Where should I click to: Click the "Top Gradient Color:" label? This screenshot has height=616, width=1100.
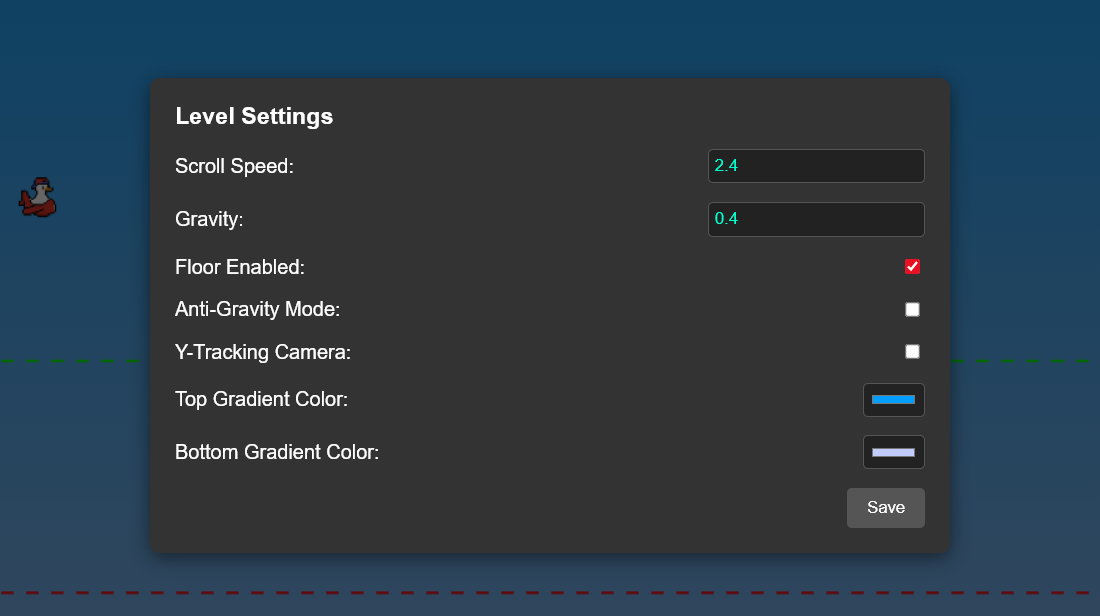[261, 400]
